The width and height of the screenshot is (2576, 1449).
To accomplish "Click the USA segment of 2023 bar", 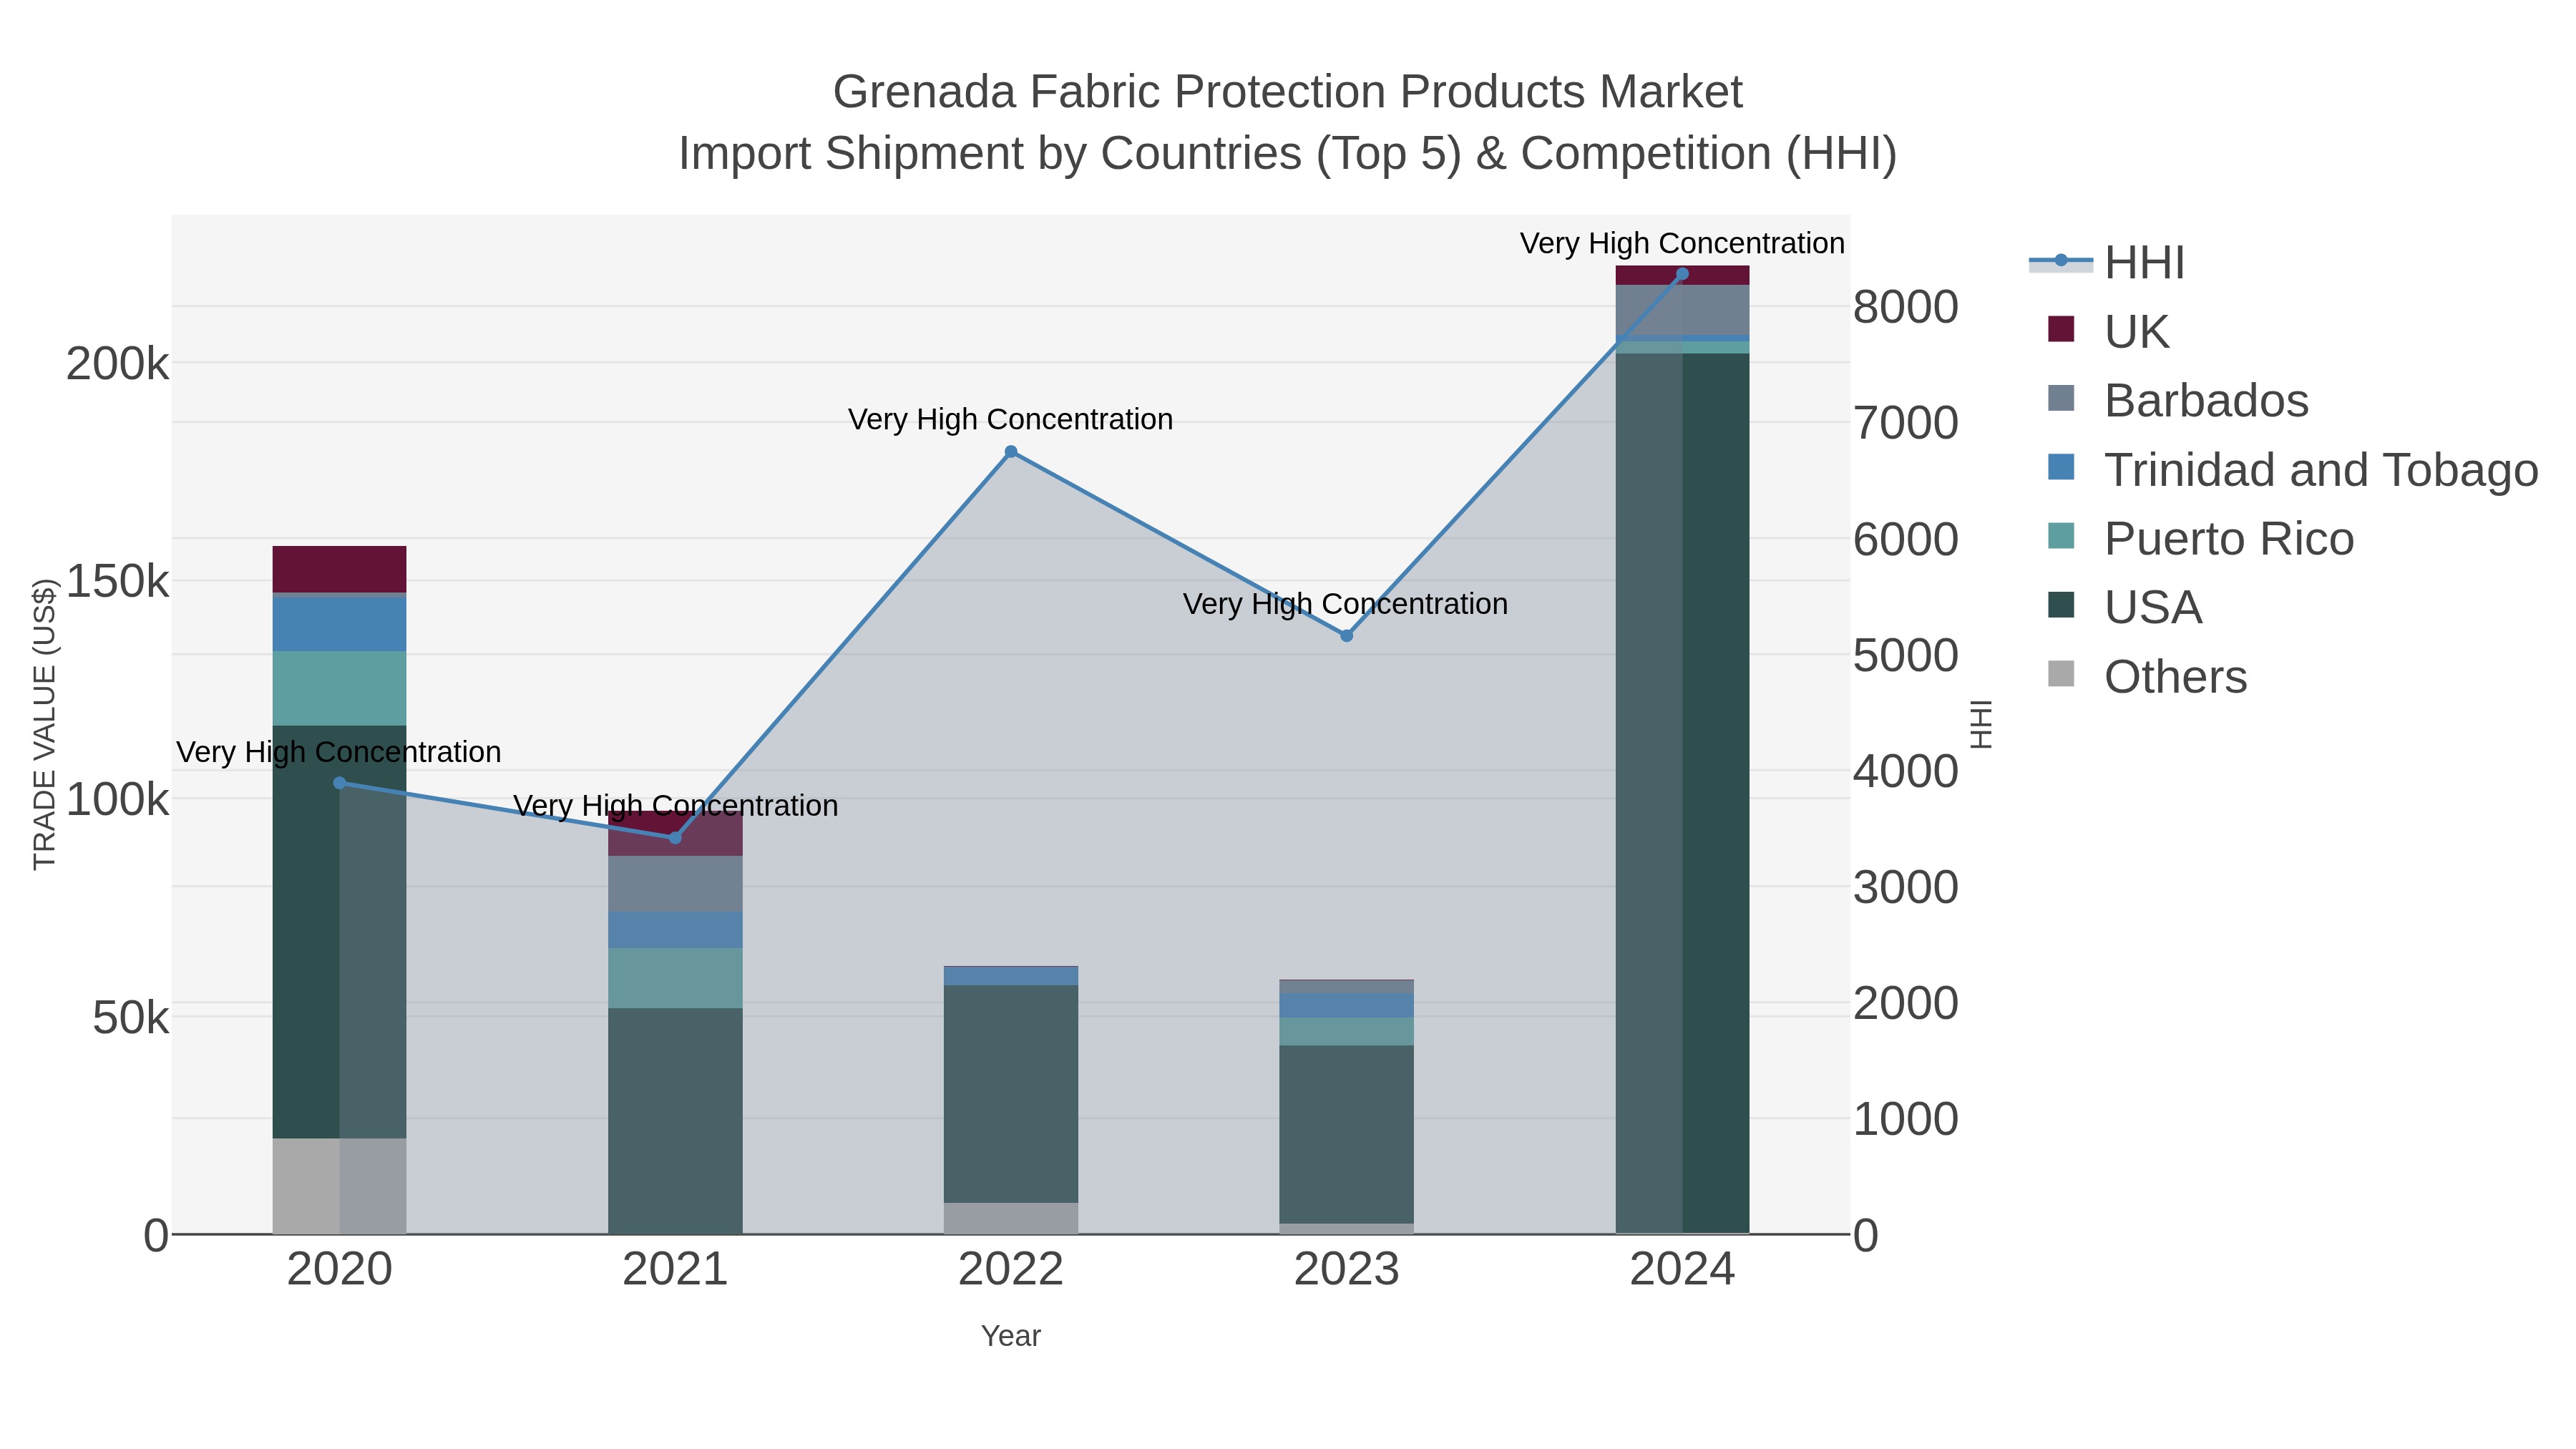I will tap(1347, 1135).
